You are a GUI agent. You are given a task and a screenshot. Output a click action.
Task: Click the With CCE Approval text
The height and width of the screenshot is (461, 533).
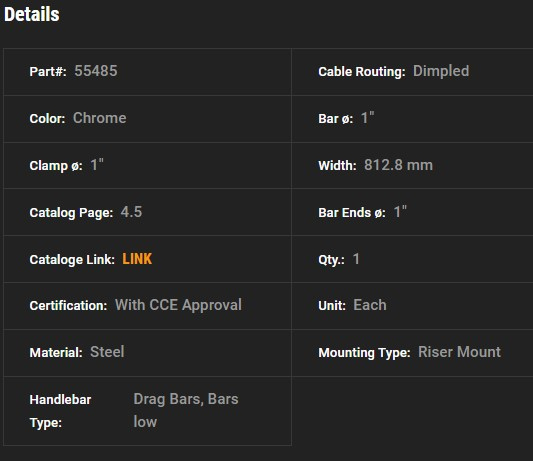click(178, 305)
